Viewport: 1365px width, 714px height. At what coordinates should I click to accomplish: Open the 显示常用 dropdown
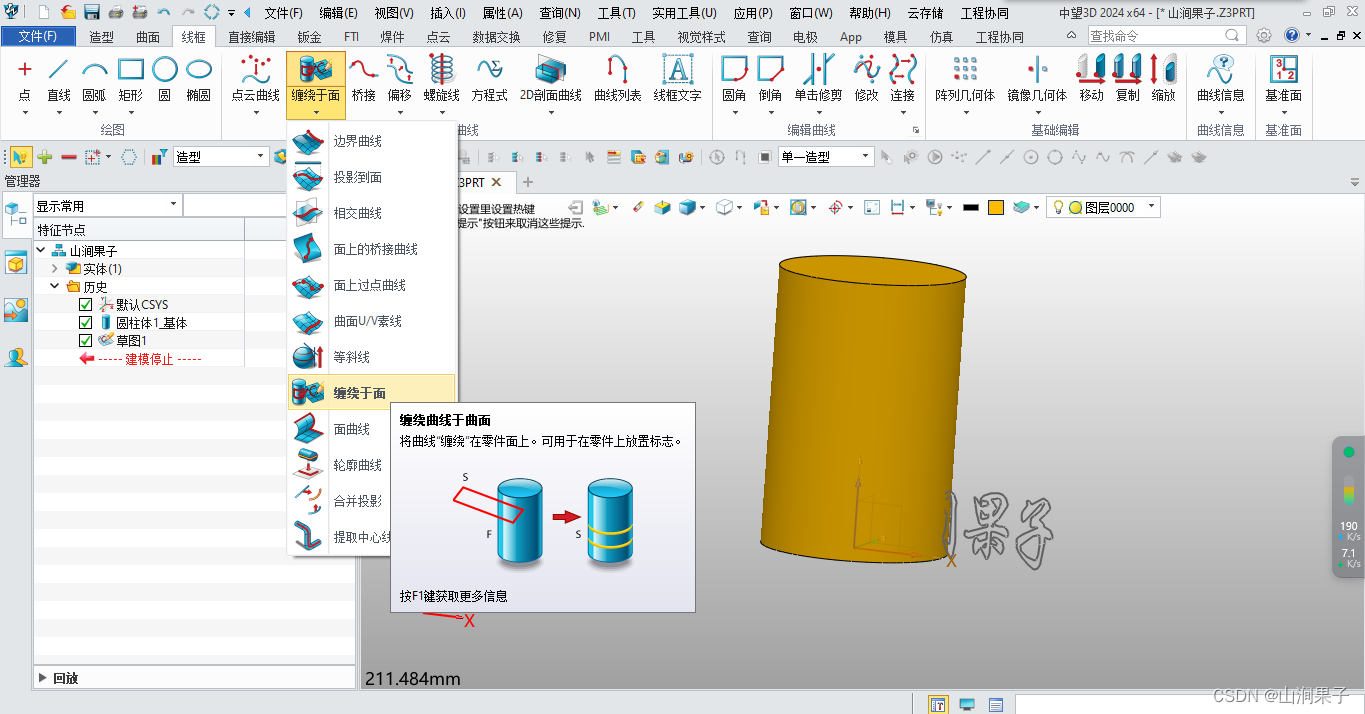[173, 205]
